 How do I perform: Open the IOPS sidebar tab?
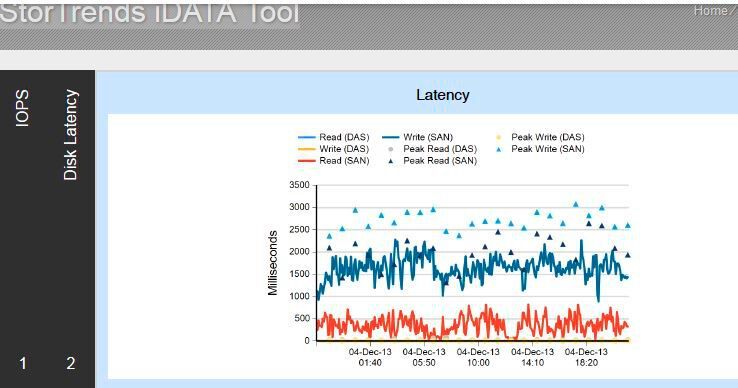tap(23, 108)
